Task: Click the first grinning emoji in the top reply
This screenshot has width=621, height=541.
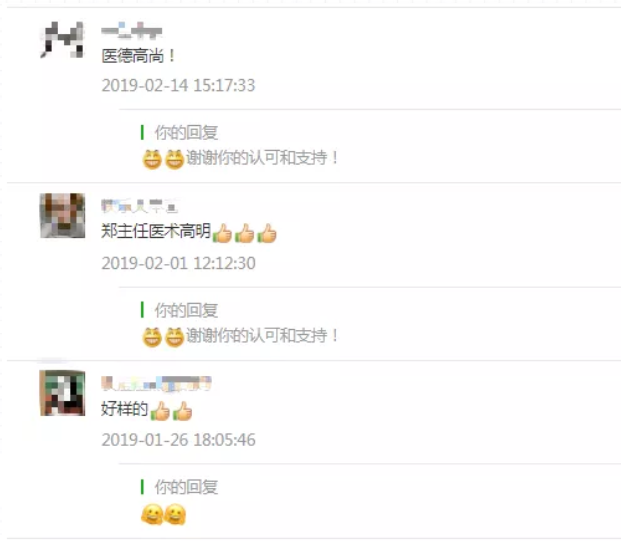Action: pos(152,159)
